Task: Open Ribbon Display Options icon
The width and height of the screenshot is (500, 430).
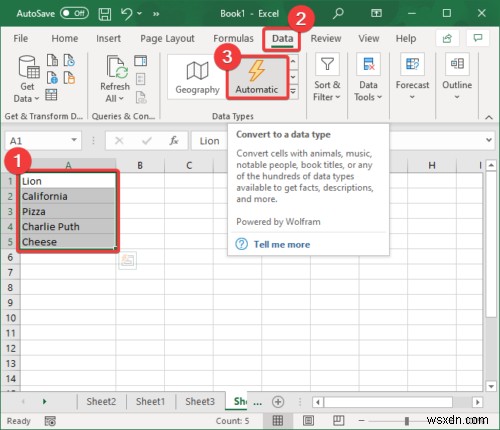Action: [x=376, y=13]
